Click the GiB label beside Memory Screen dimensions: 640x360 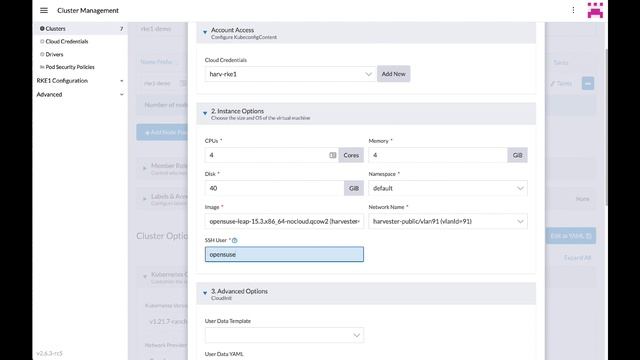pyautogui.click(x=518, y=155)
